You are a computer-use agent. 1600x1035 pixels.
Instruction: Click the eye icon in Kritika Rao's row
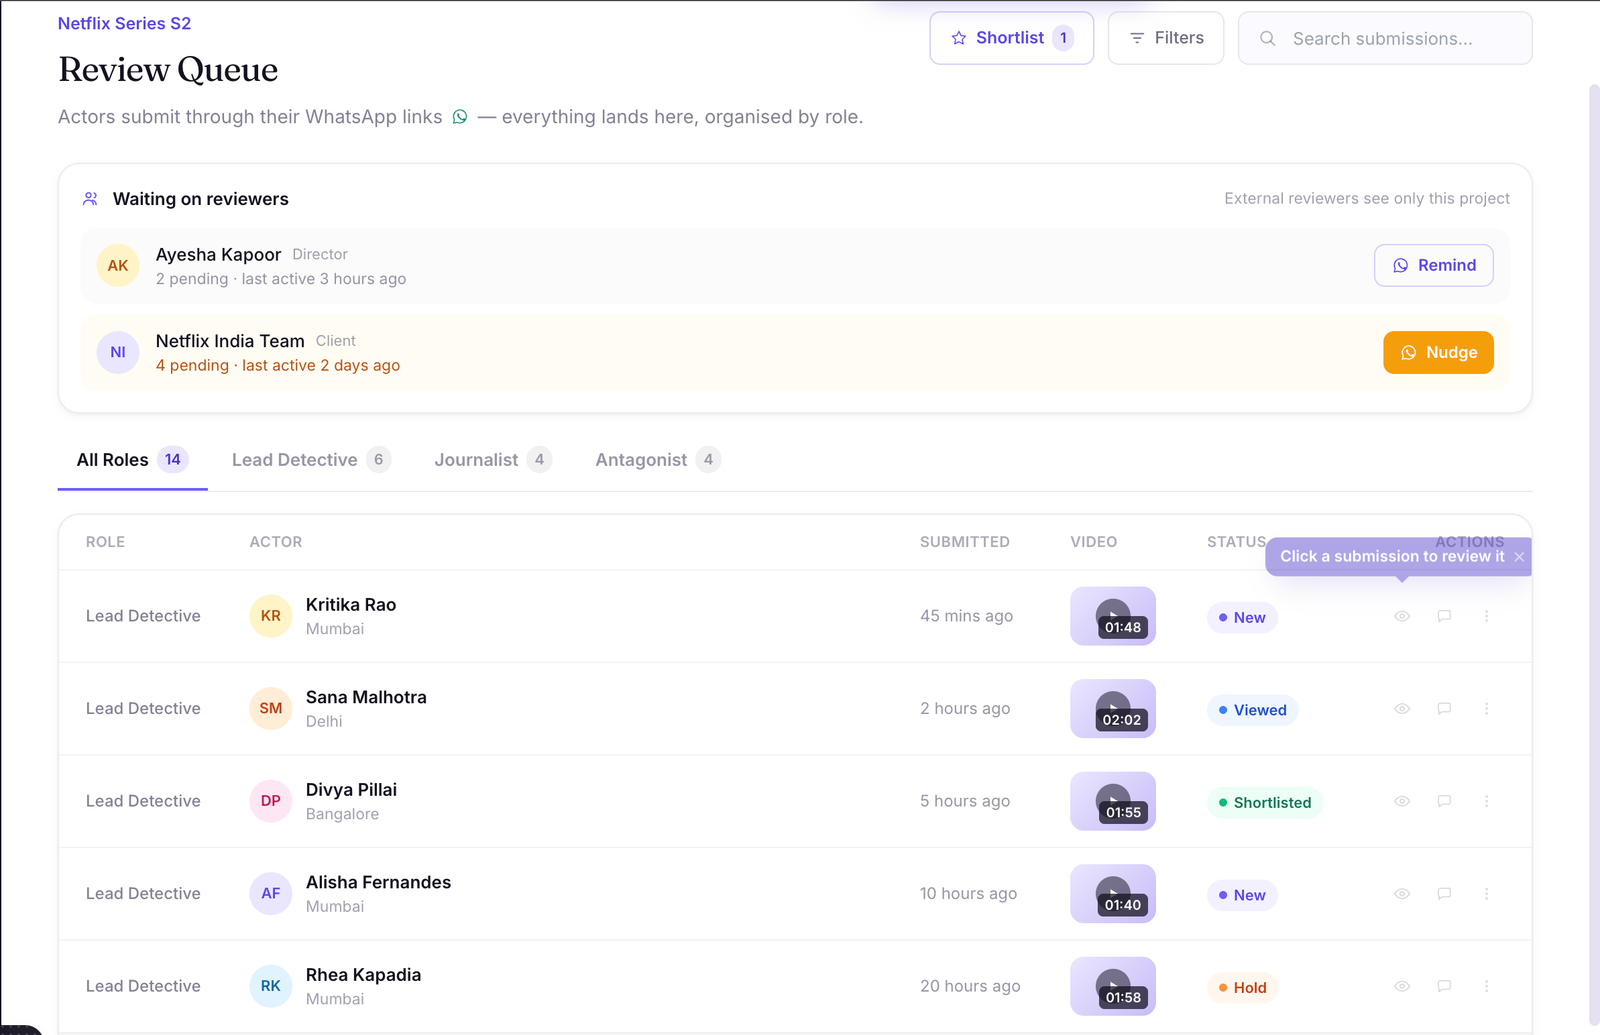[1402, 616]
